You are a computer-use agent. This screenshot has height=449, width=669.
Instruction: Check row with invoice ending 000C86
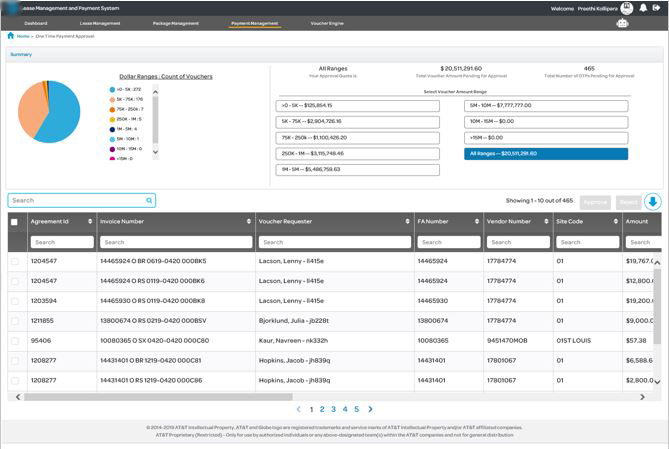point(15,381)
